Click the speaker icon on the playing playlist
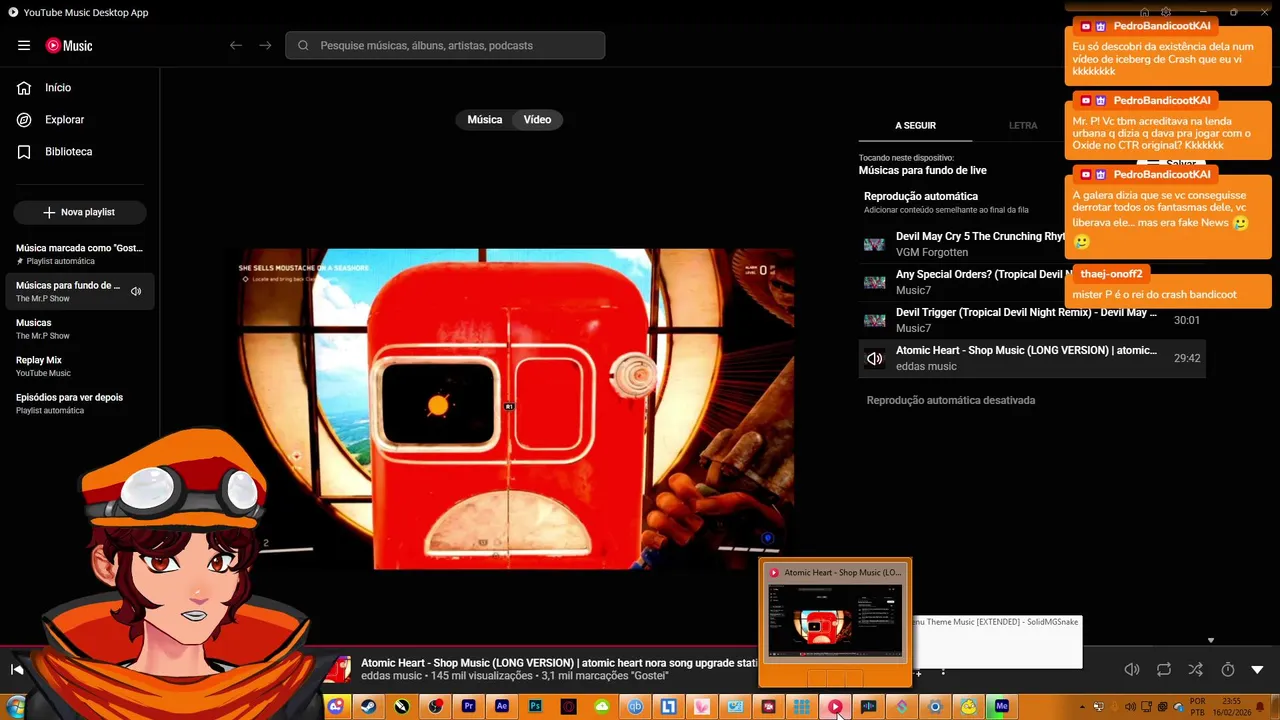This screenshot has height=720, width=1280. 136,292
